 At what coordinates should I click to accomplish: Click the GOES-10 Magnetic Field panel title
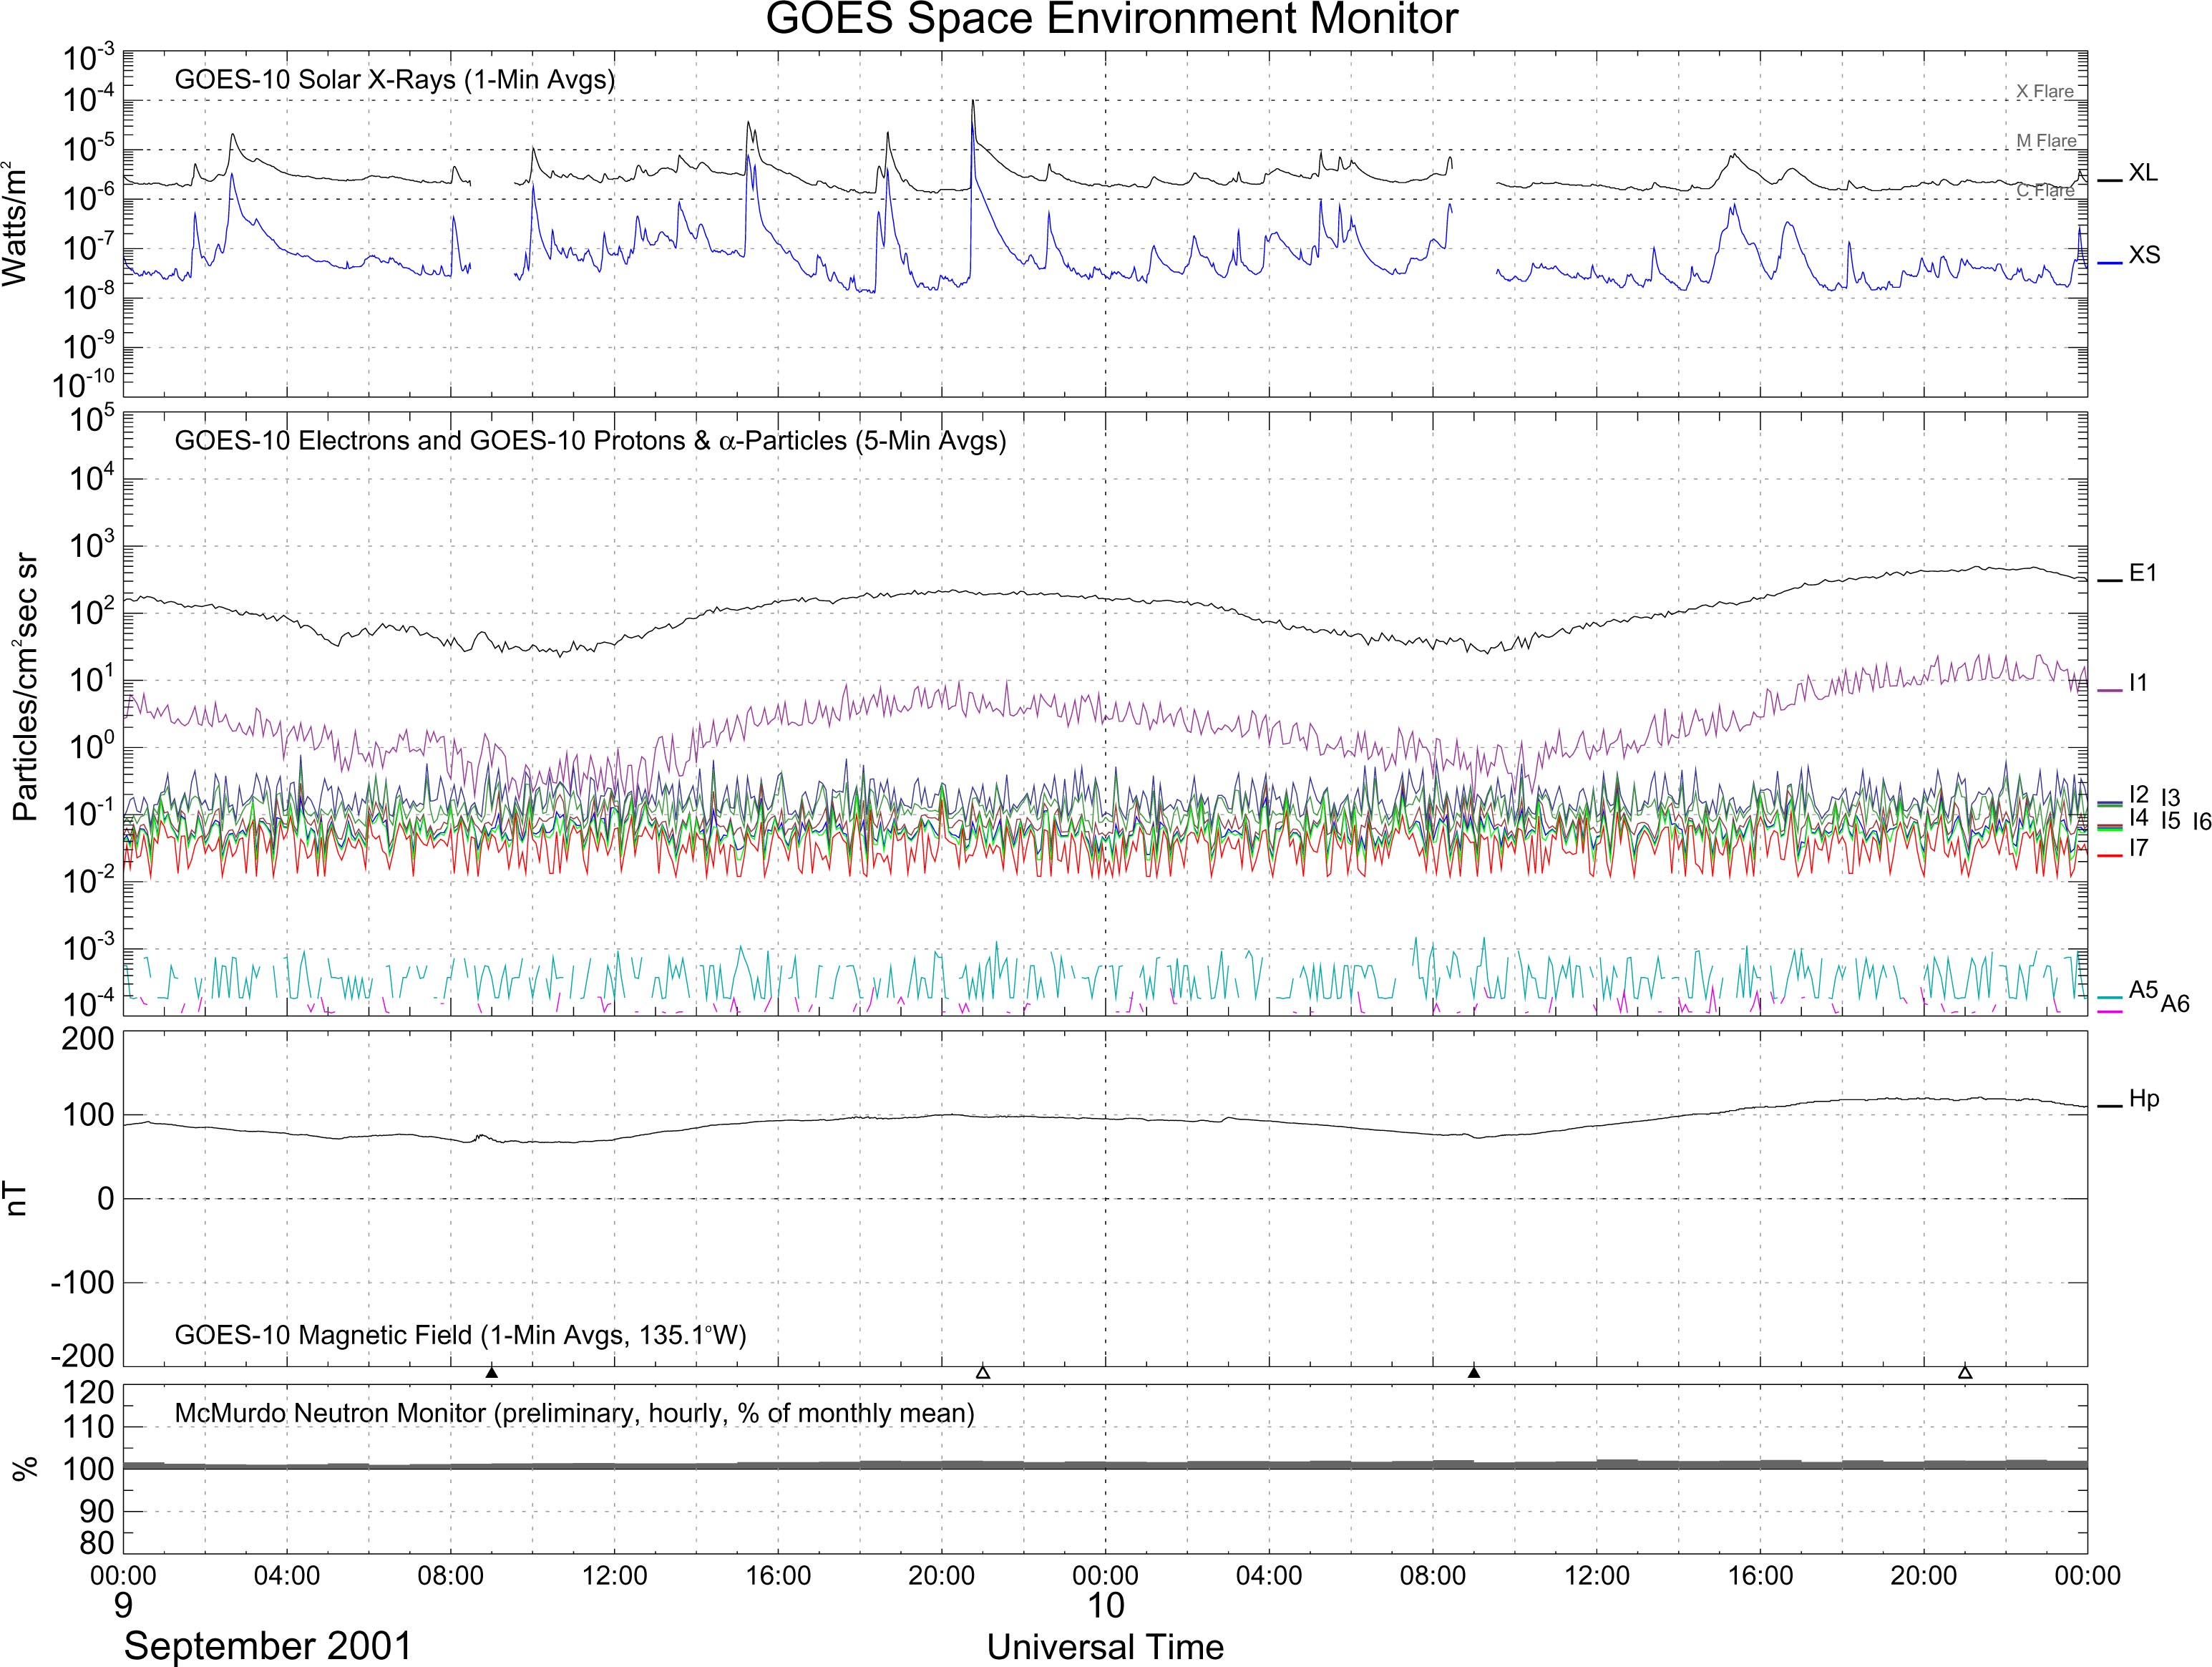tap(460, 1335)
